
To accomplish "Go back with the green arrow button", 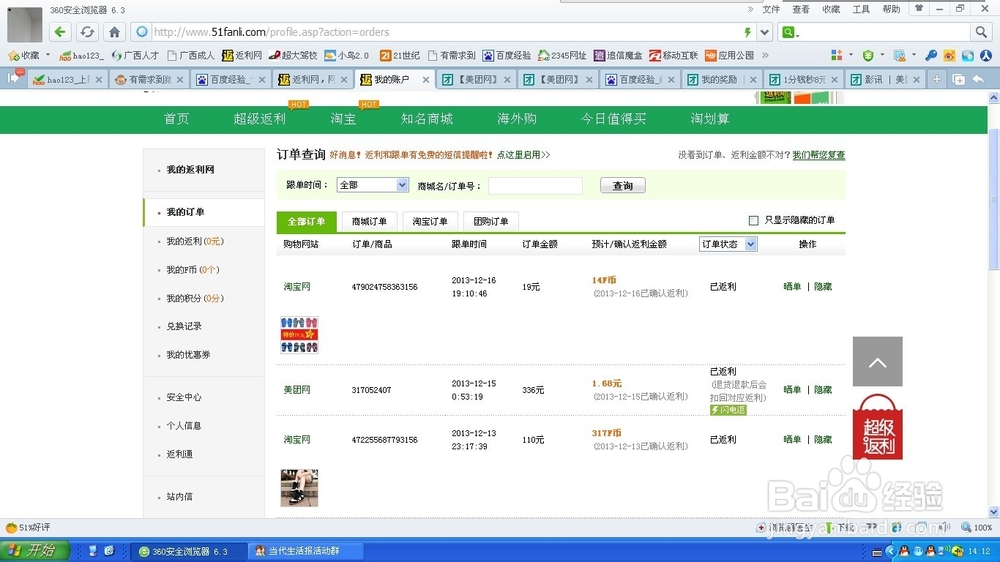I will (x=60, y=32).
